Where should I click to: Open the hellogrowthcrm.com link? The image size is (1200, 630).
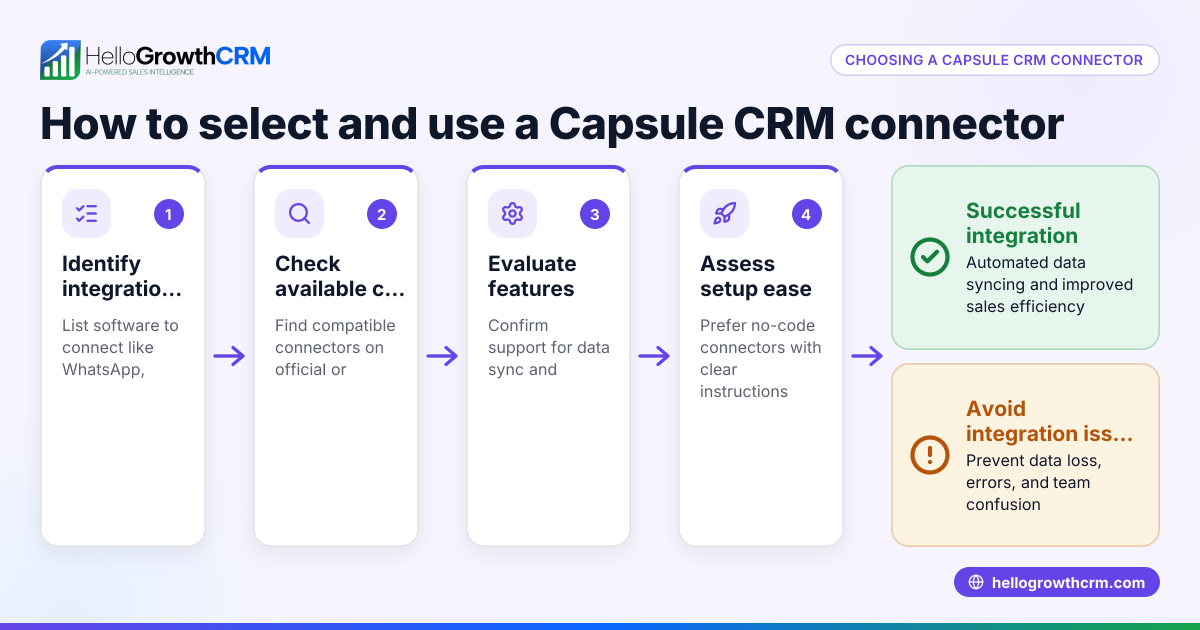pos(1057,583)
